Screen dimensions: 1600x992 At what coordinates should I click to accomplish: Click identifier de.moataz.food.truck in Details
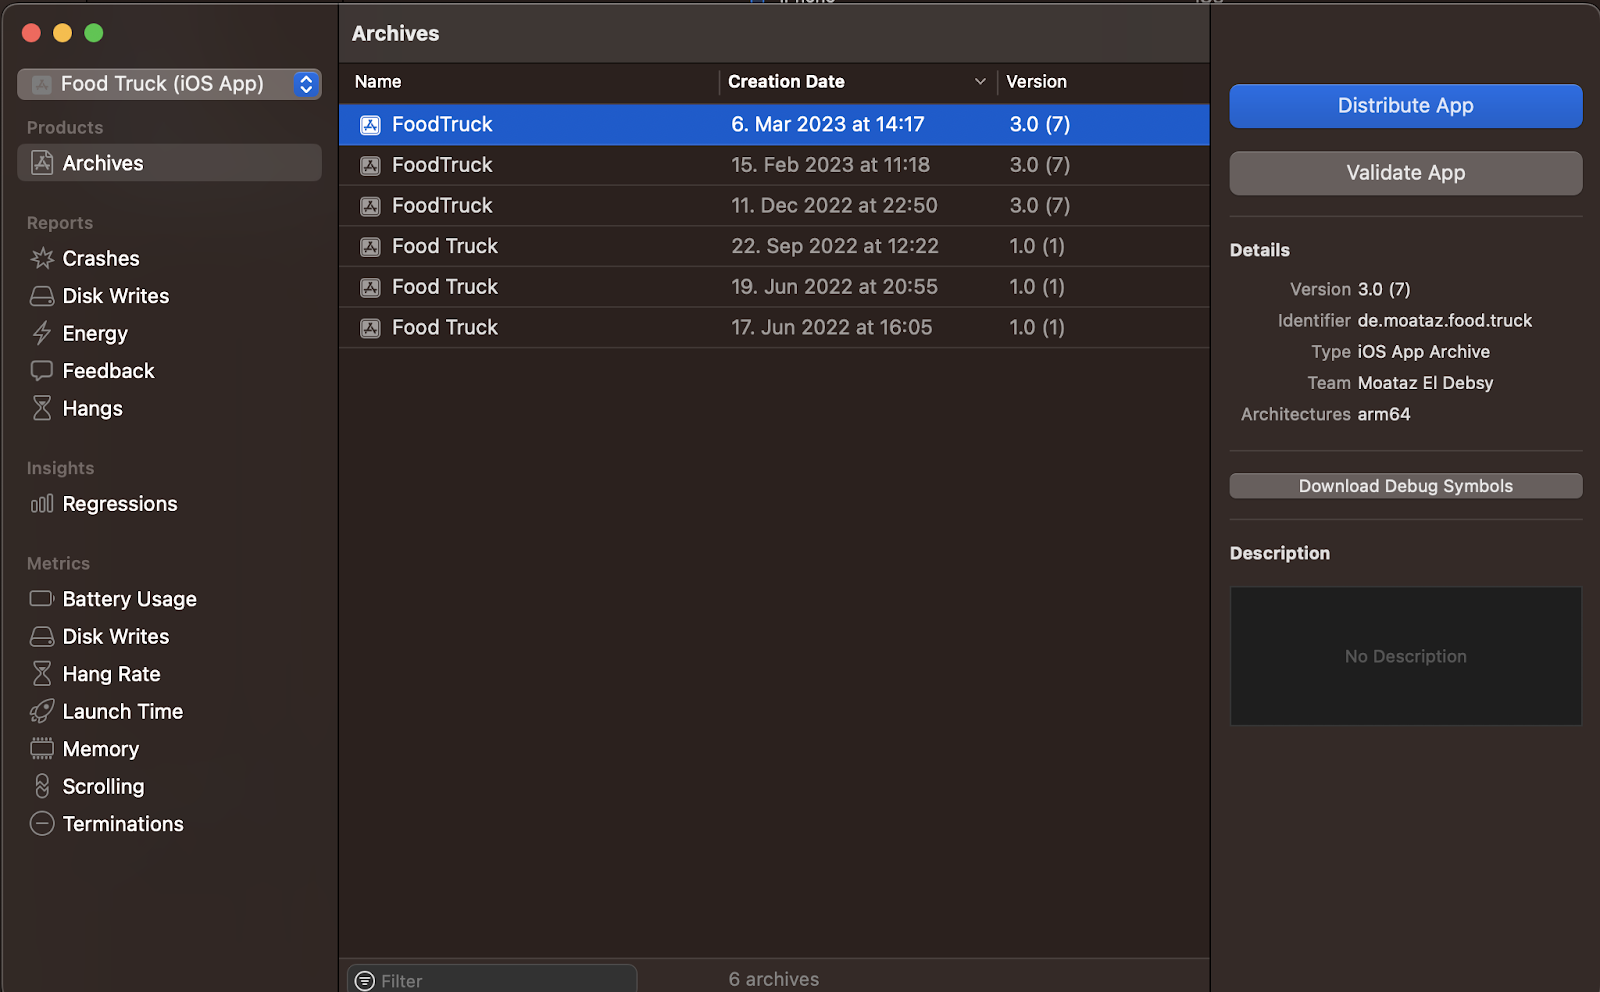(x=1445, y=321)
